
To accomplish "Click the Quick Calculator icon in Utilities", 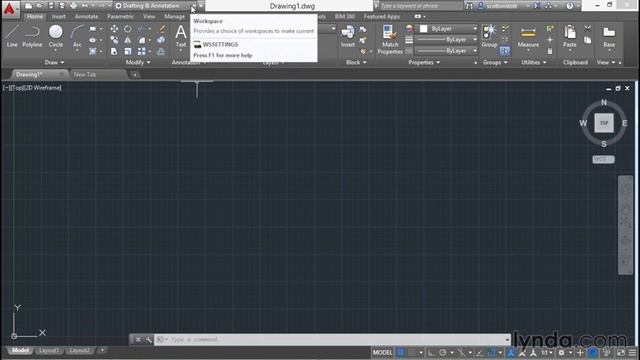I will (x=550, y=51).
